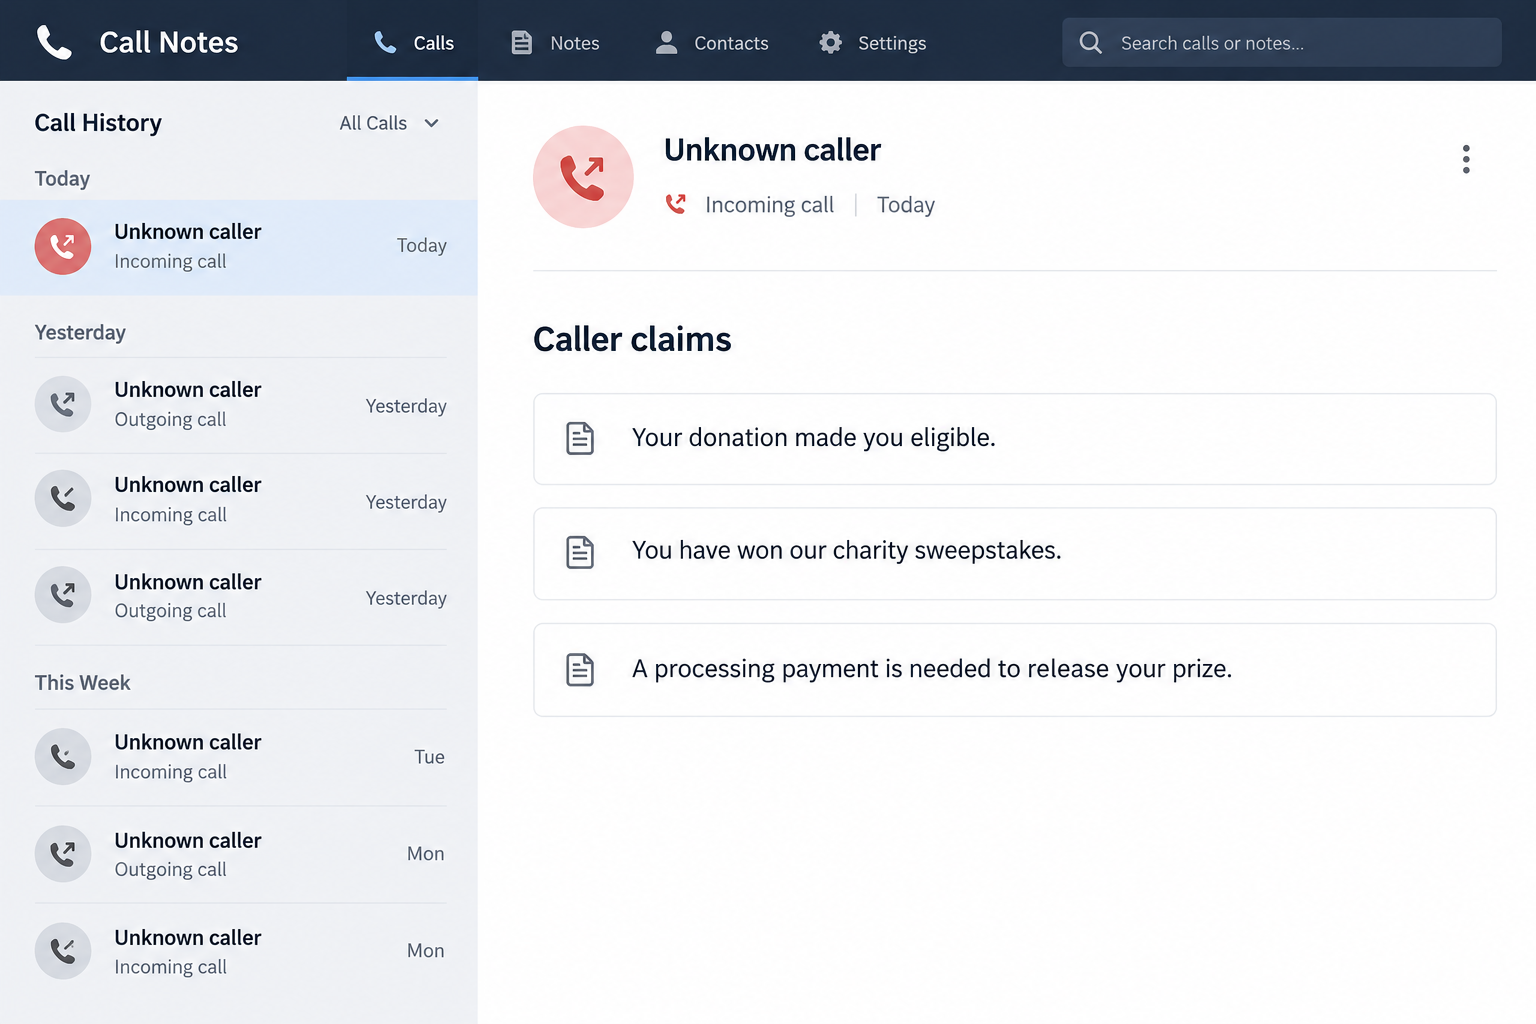Open the Contacts tab
The height and width of the screenshot is (1024, 1536).
711,42
